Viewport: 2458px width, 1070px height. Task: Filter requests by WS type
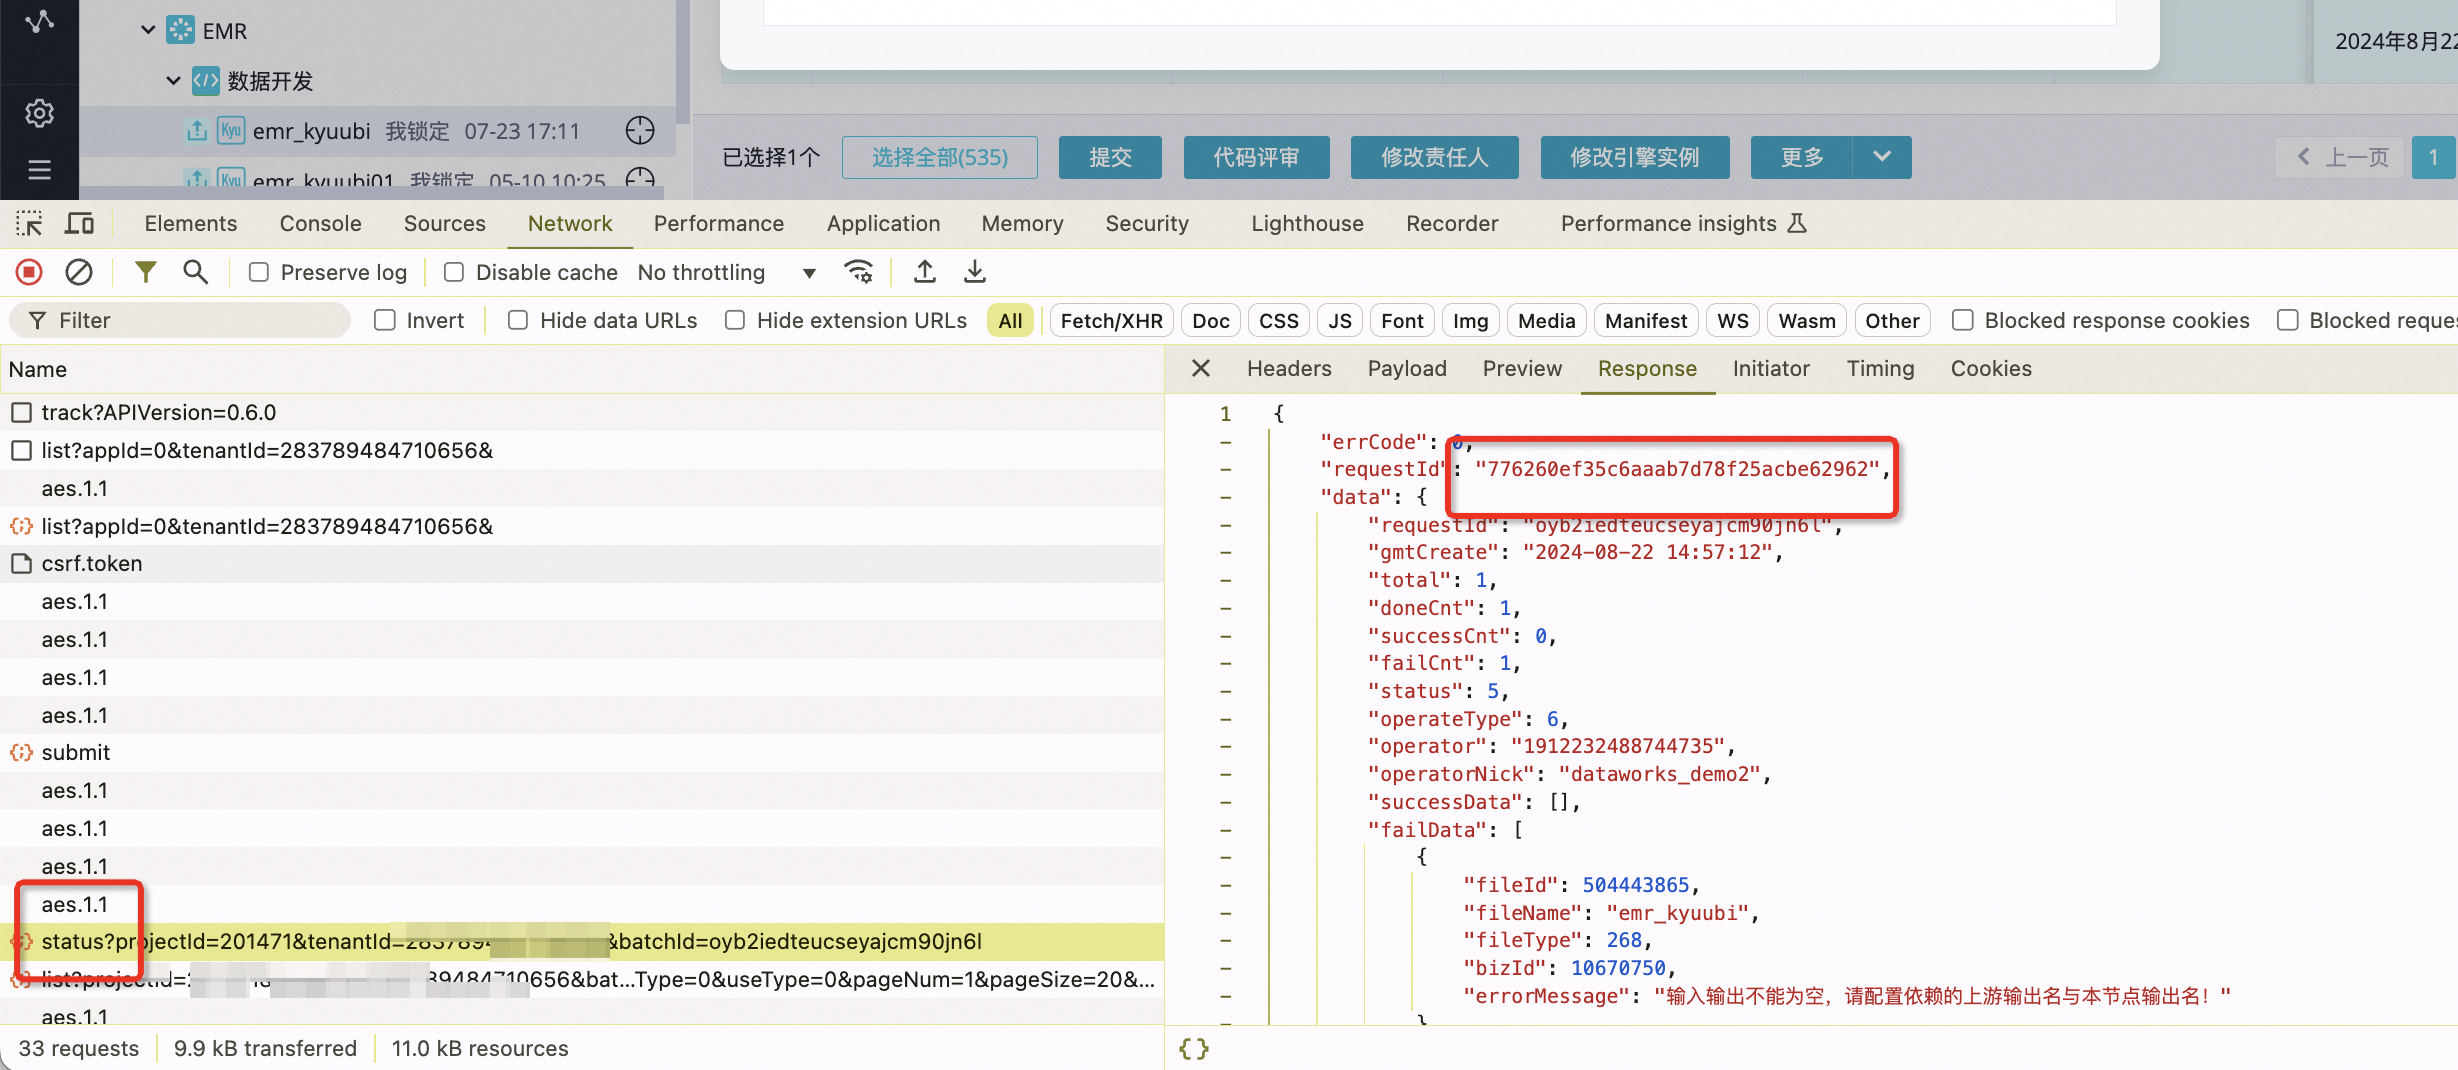click(1733, 320)
